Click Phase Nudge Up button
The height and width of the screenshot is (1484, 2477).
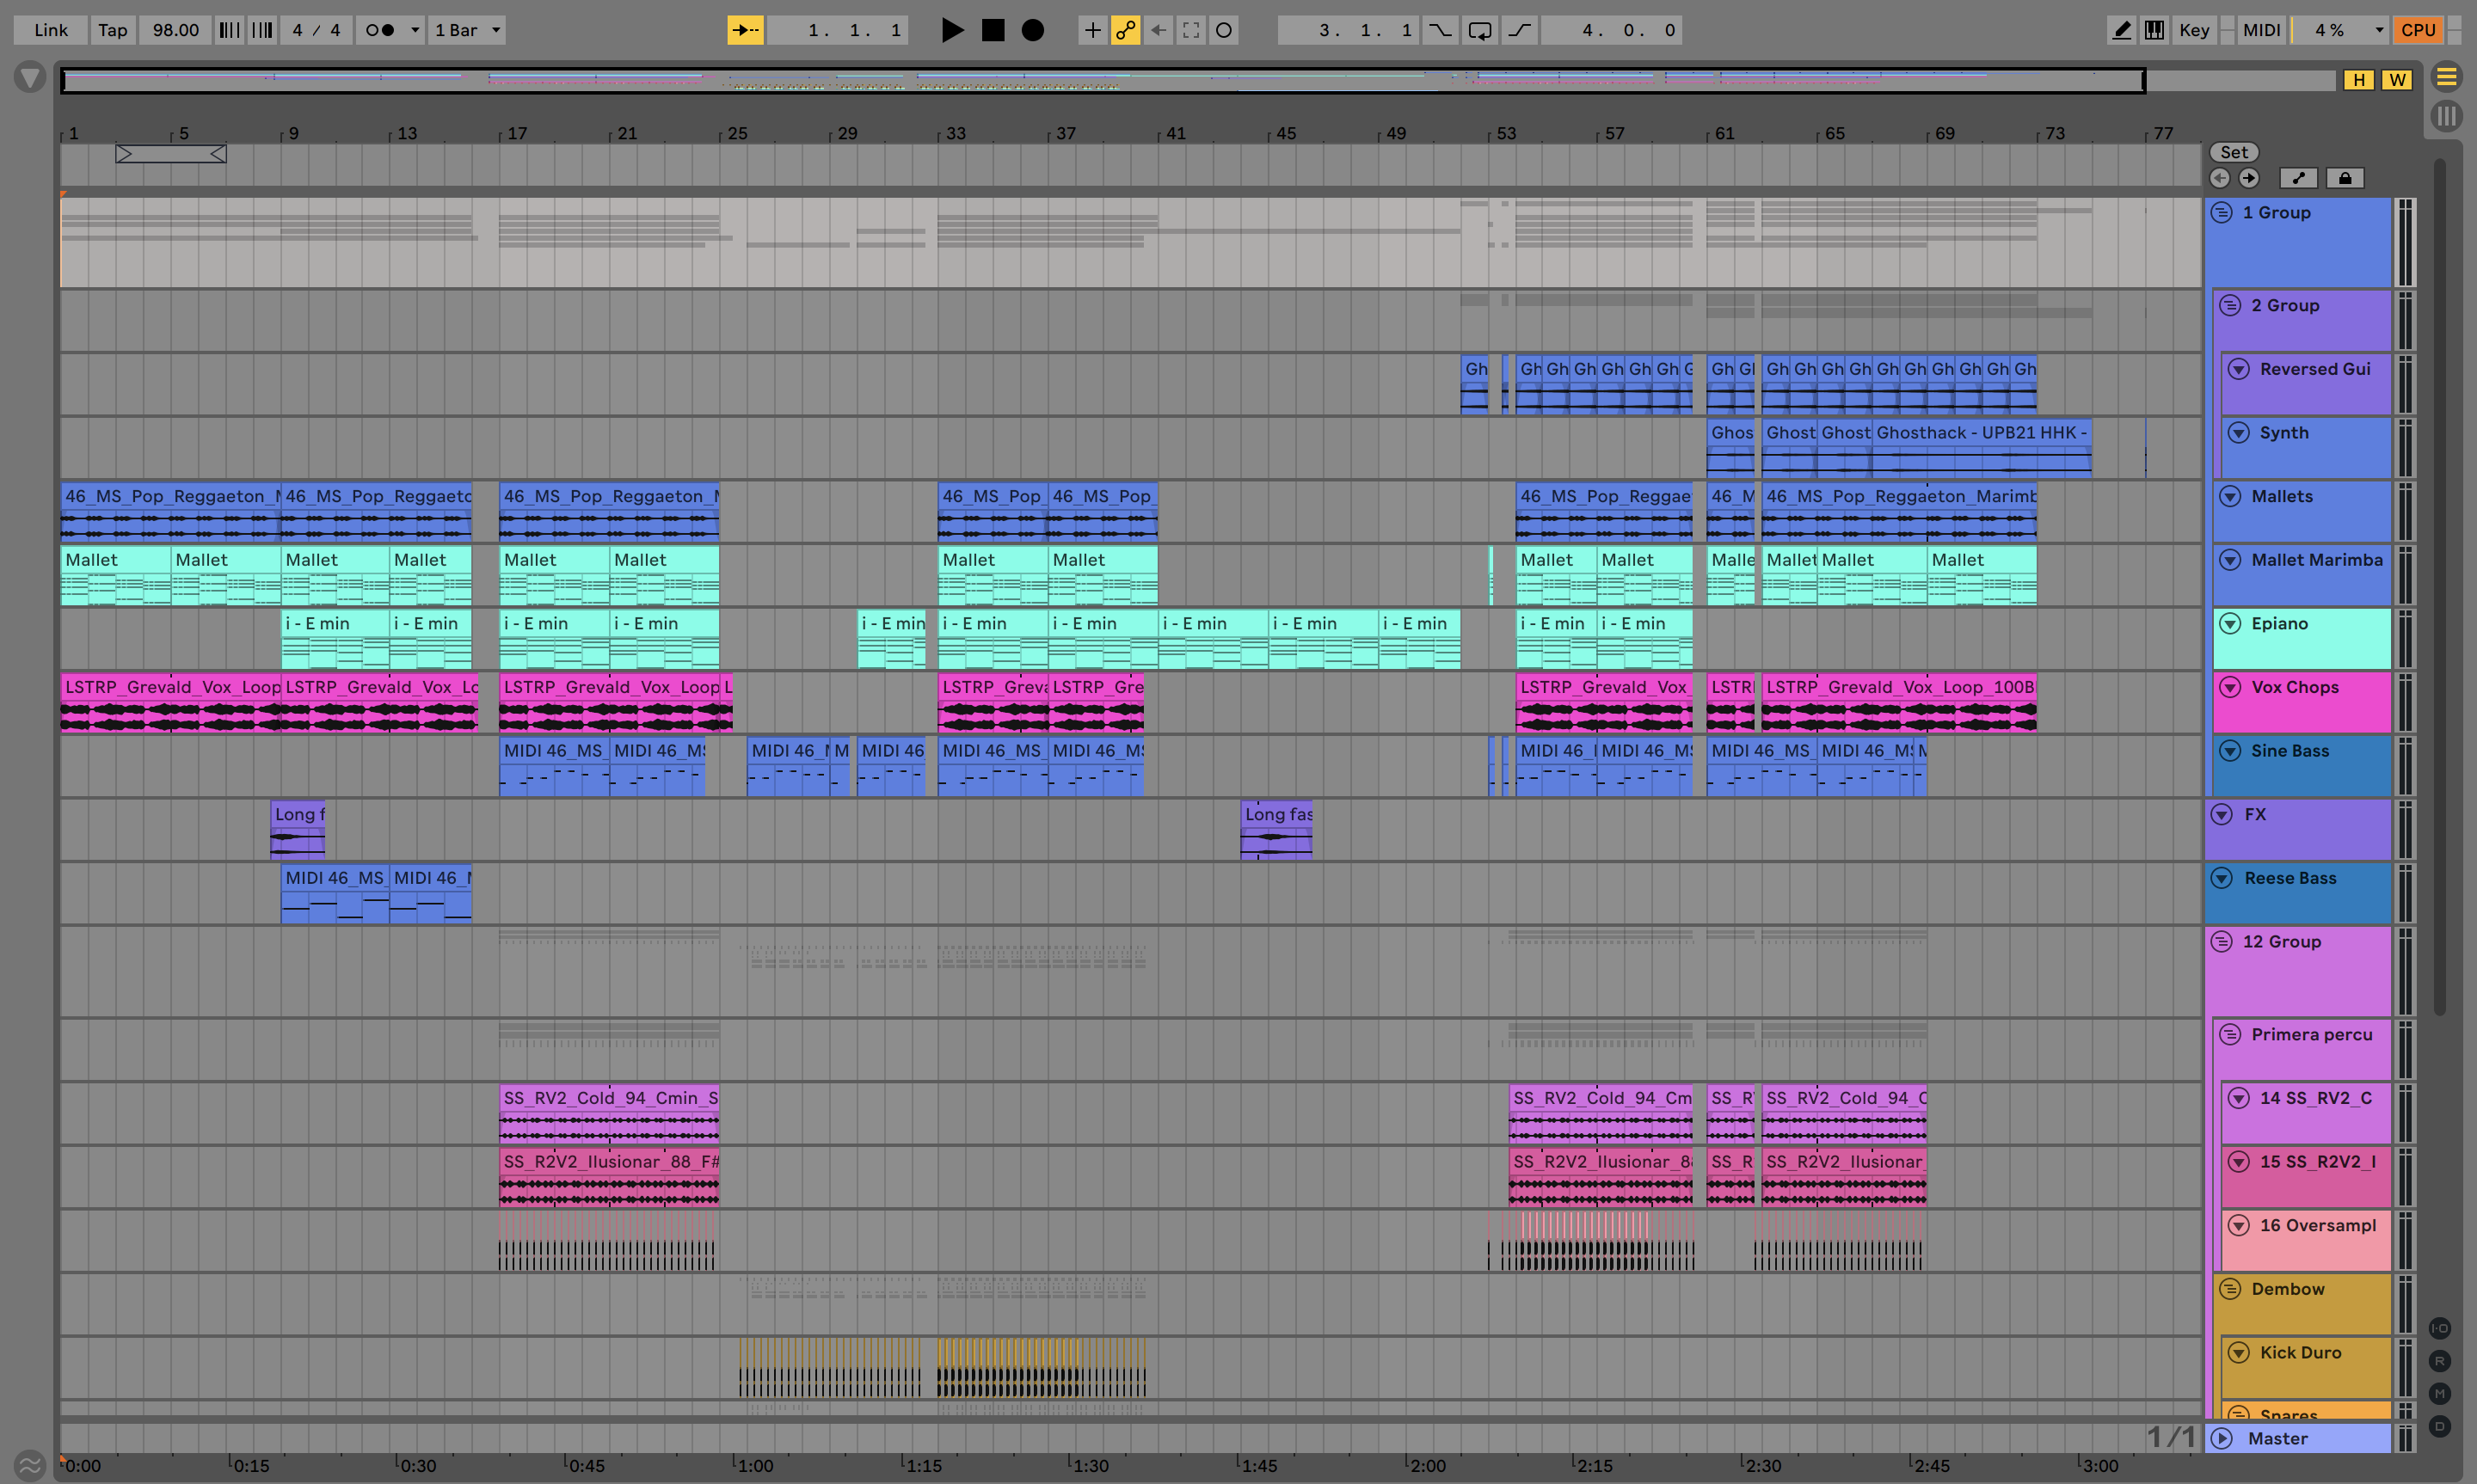pyautogui.click(x=262, y=30)
